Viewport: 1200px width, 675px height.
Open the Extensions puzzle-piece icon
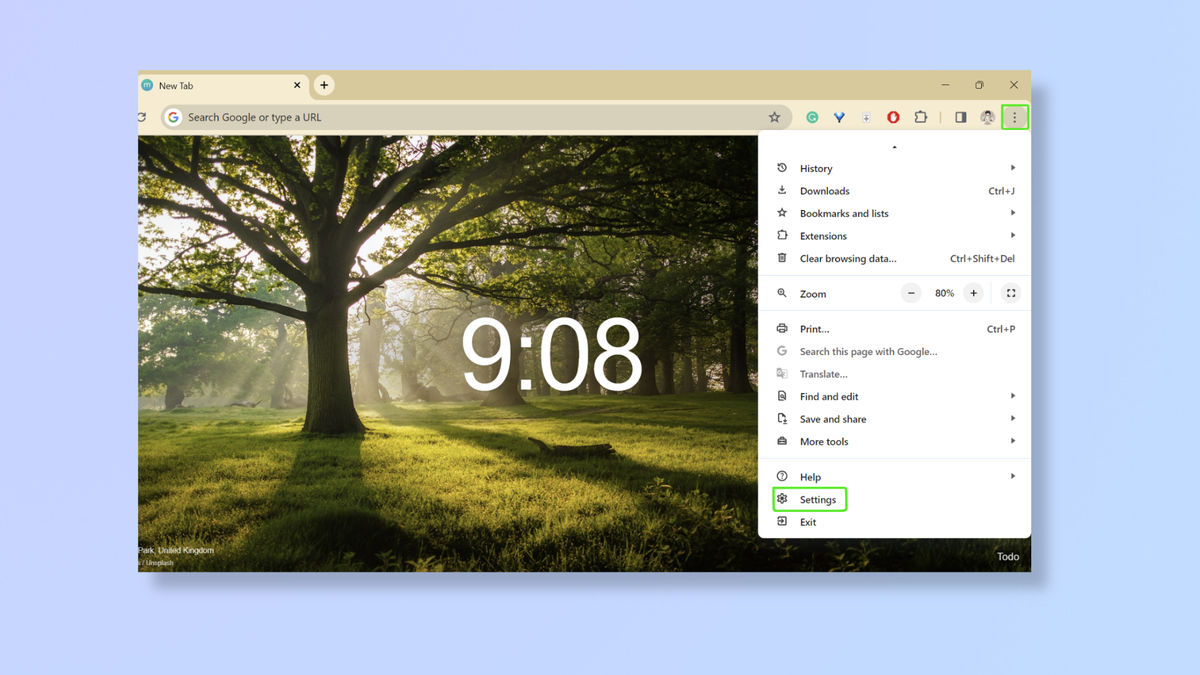(921, 117)
